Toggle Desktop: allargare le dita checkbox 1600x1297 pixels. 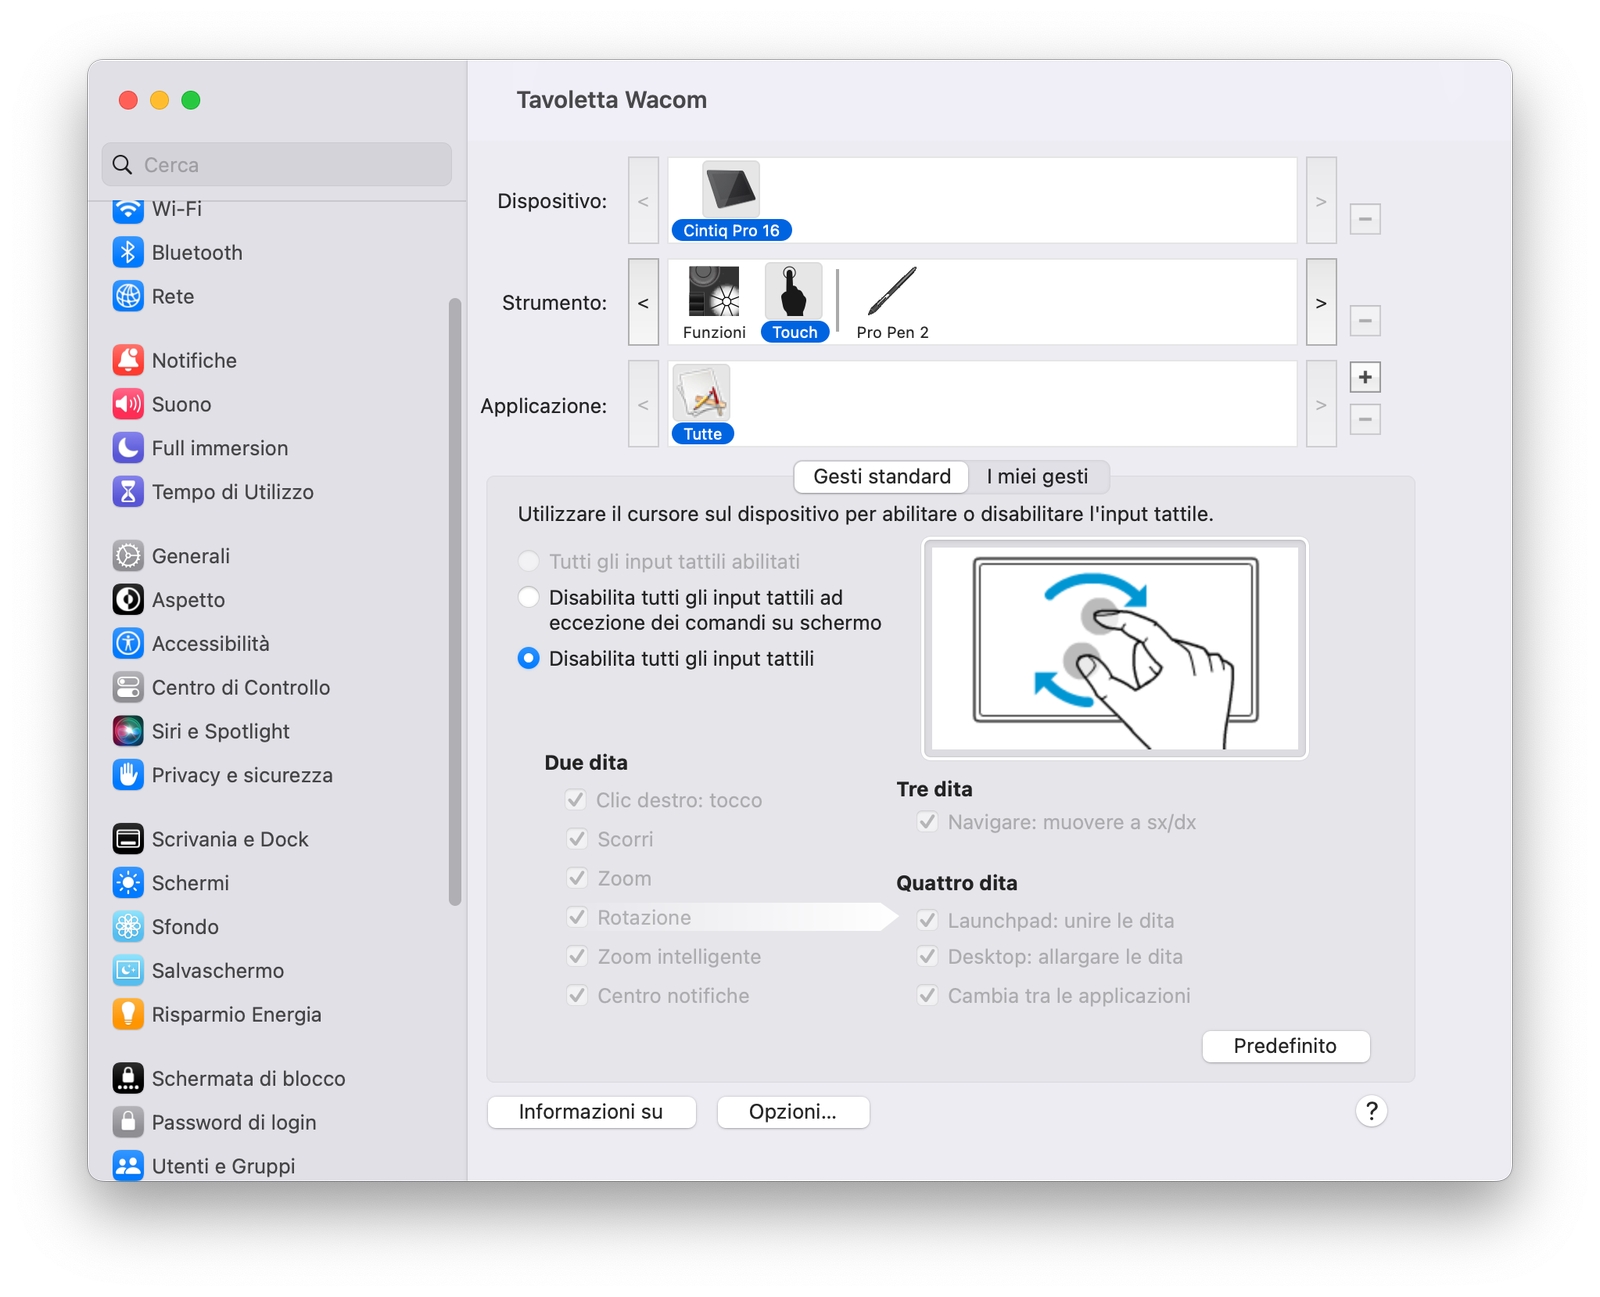coord(927,956)
